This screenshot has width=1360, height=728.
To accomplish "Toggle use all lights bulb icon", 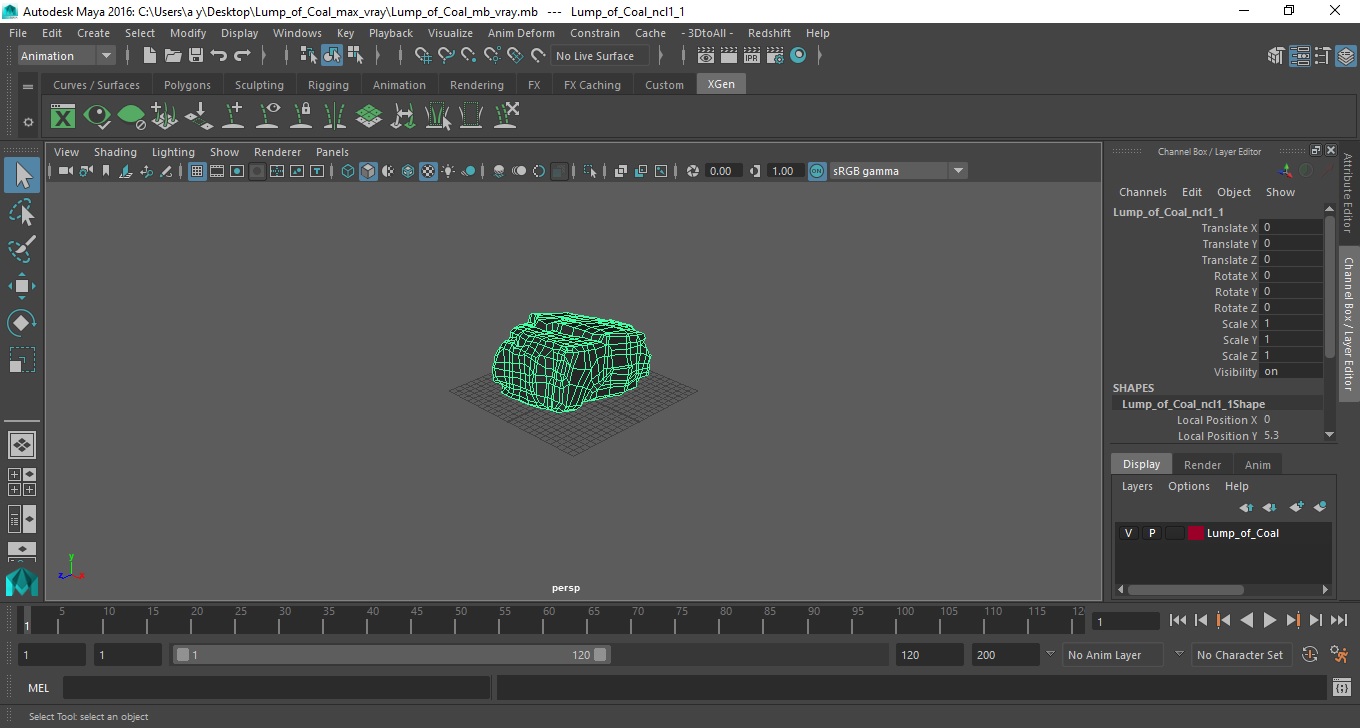I will [448, 171].
